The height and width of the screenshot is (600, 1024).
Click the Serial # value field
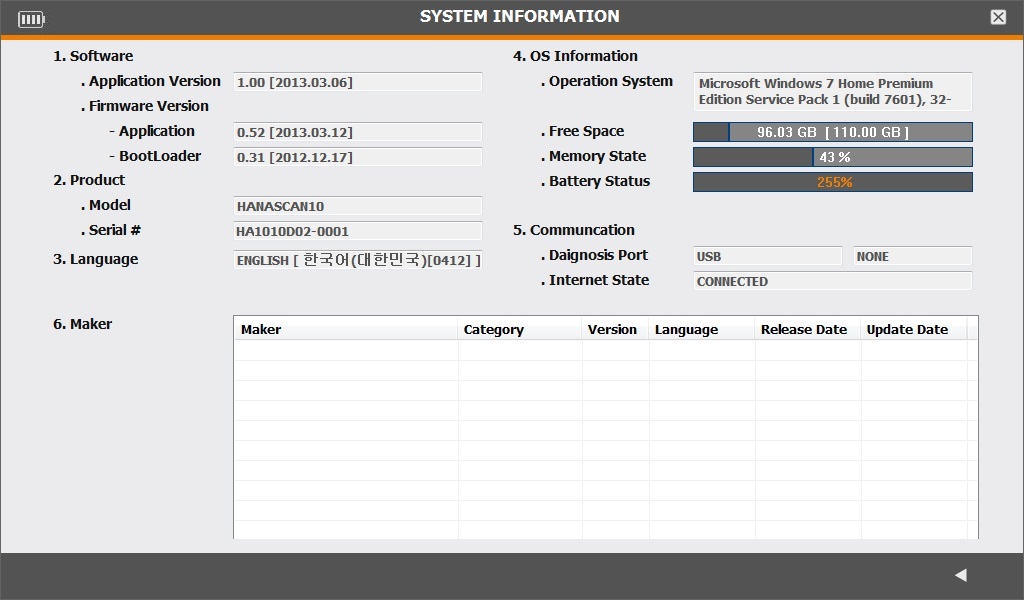coord(357,231)
